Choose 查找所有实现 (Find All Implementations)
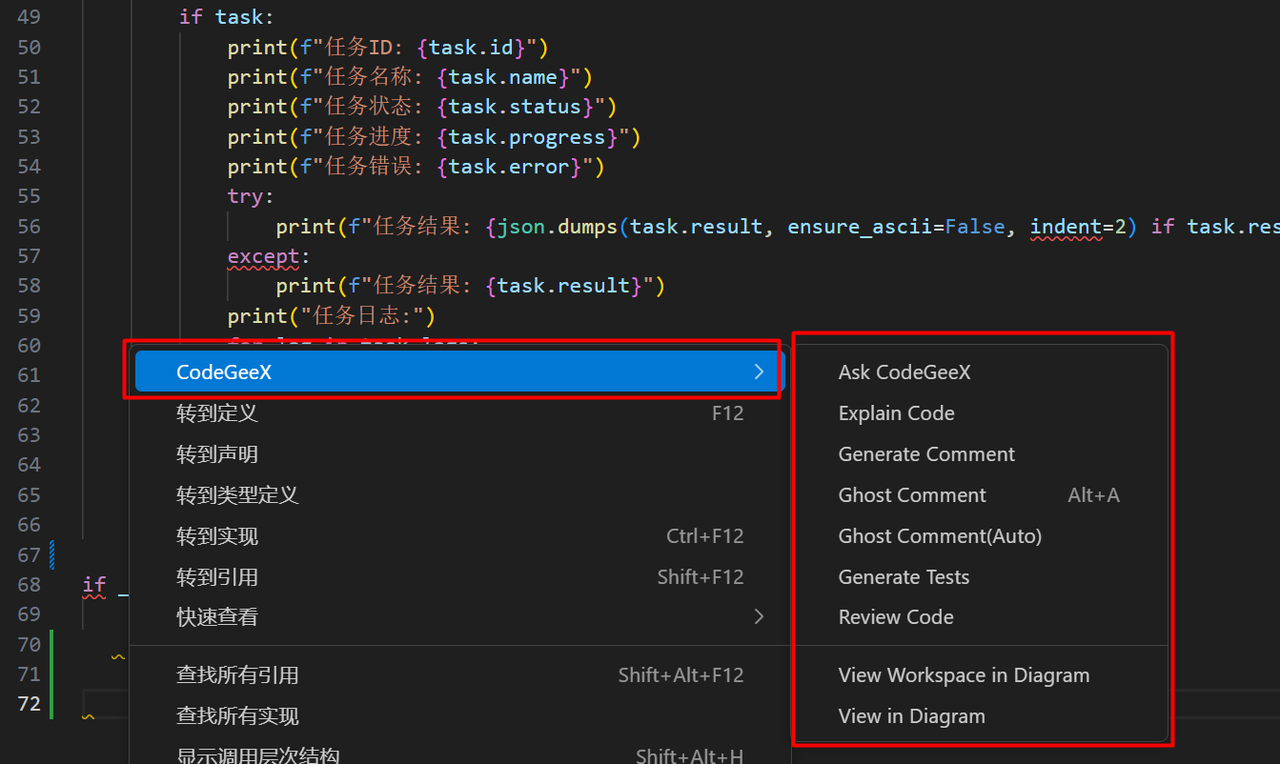1280x764 pixels. point(237,716)
